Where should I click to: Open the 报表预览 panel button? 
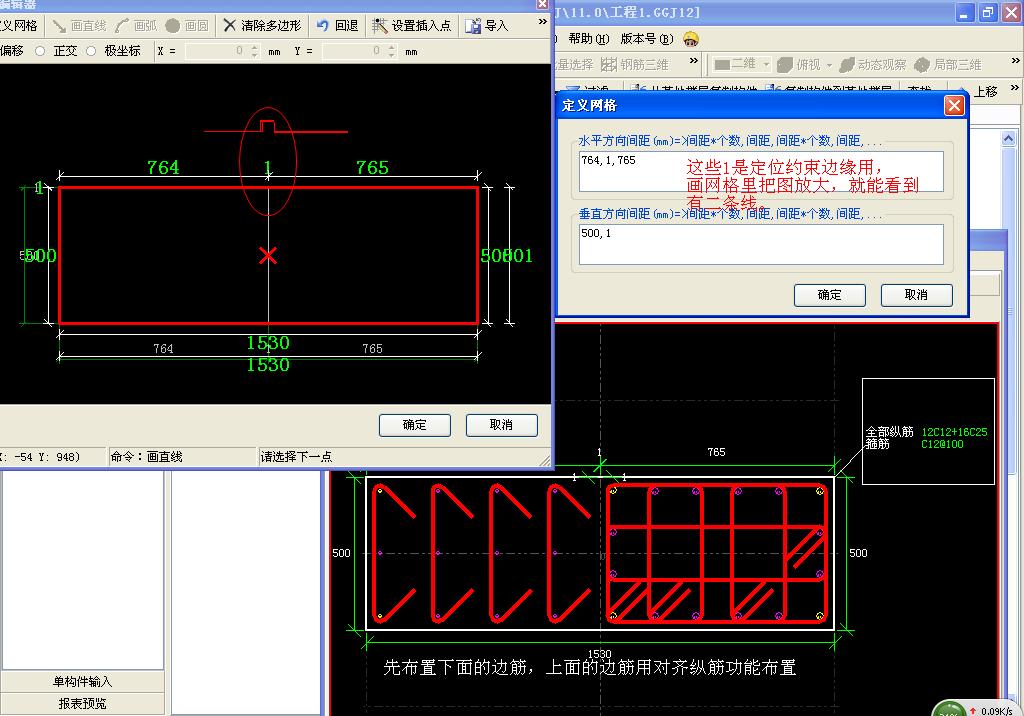(82, 704)
